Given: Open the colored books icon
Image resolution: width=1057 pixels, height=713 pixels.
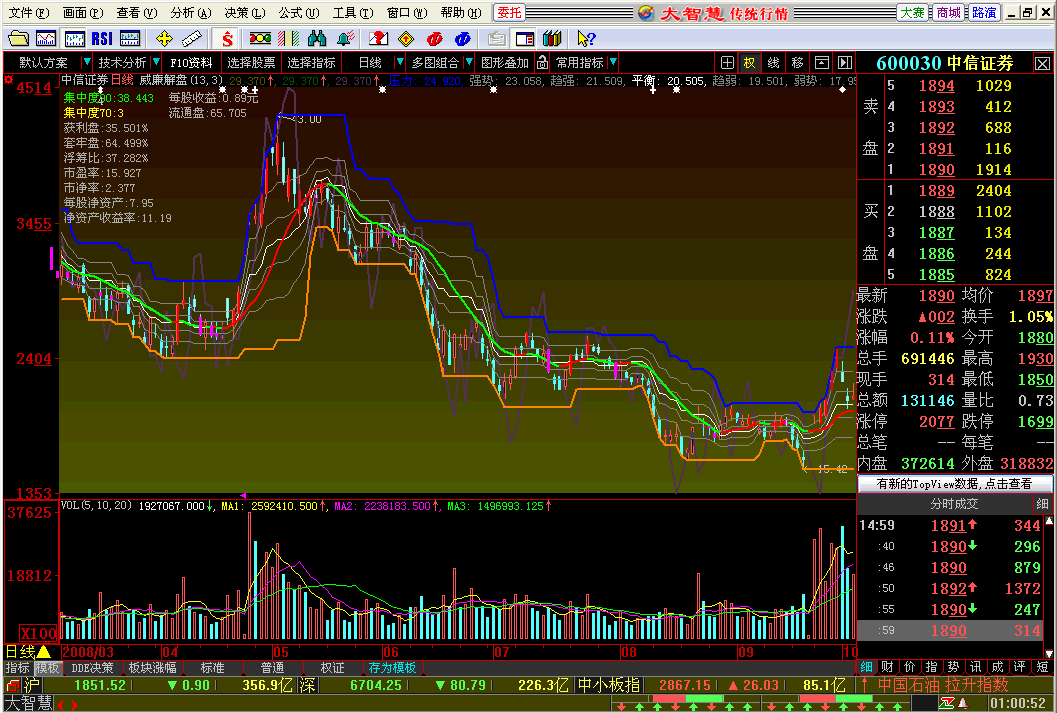Looking at the screenshot, I should click(x=552, y=38).
